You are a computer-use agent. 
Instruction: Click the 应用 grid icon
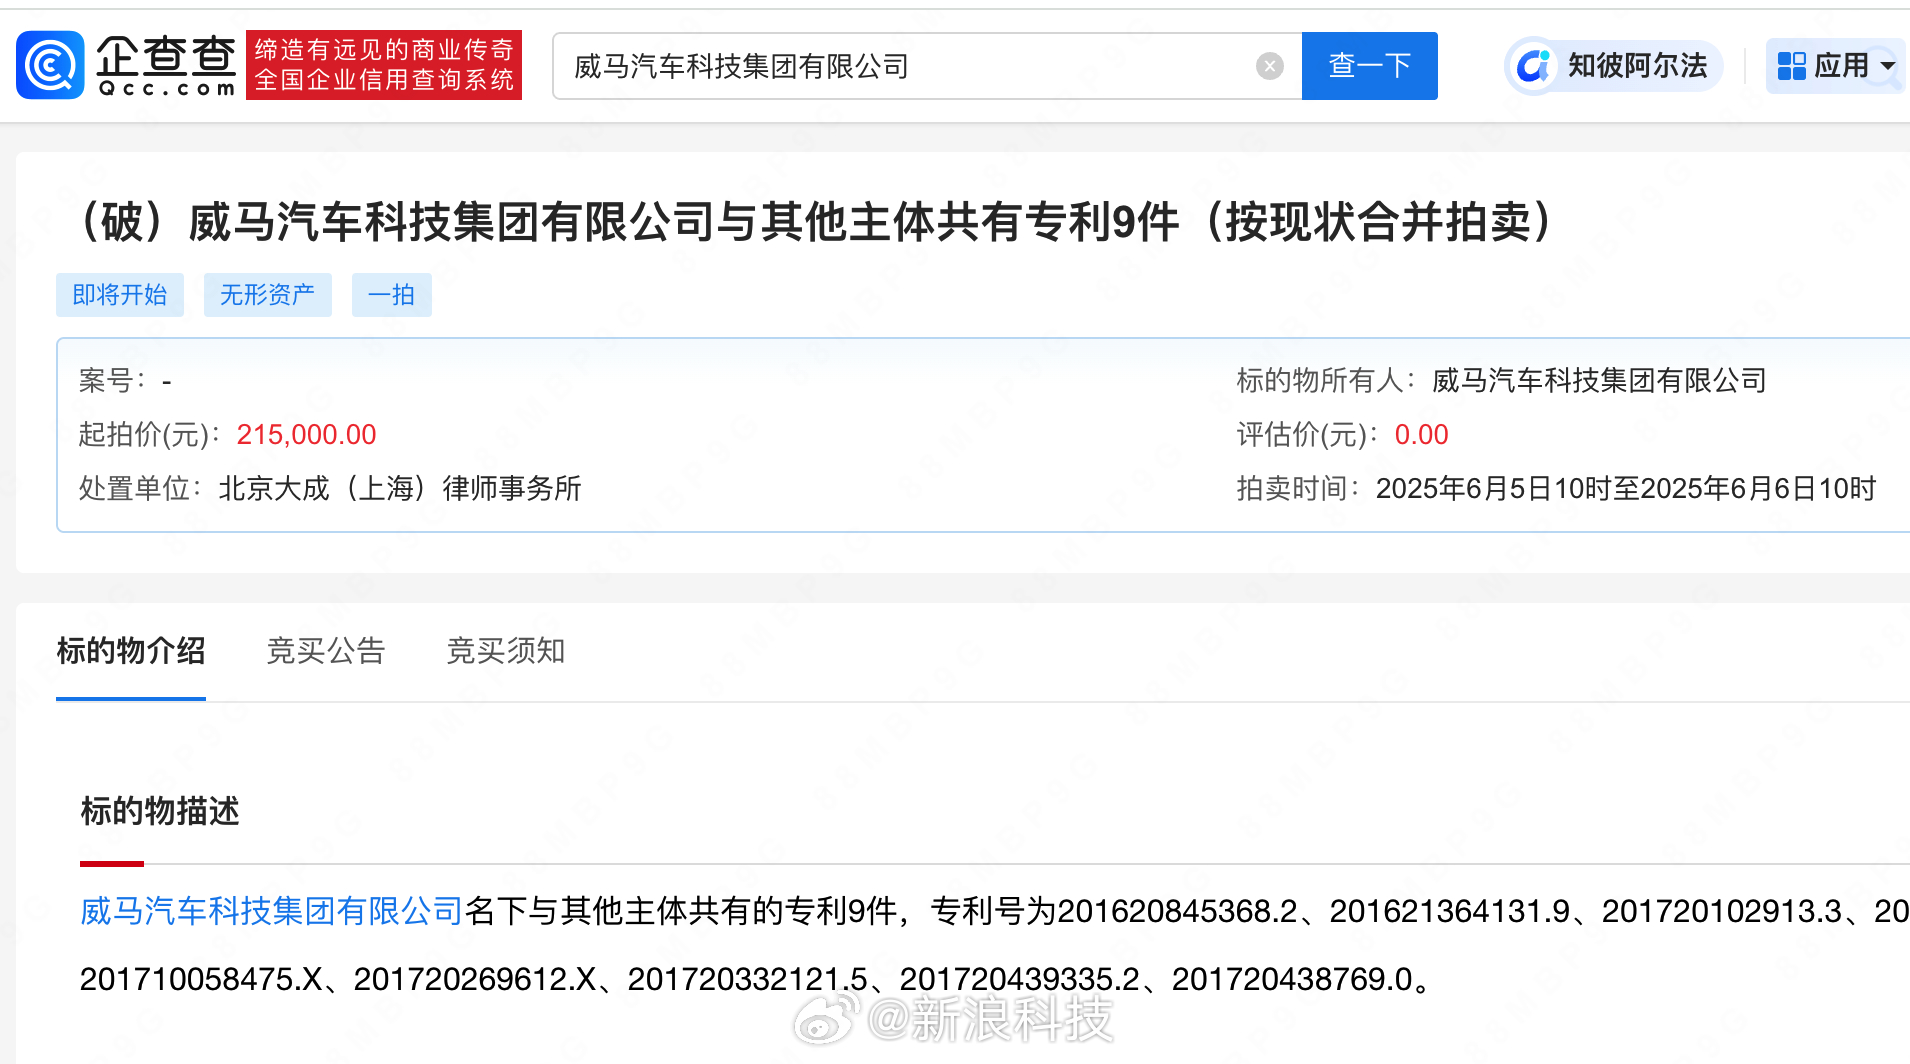[x=1791, y=66]
